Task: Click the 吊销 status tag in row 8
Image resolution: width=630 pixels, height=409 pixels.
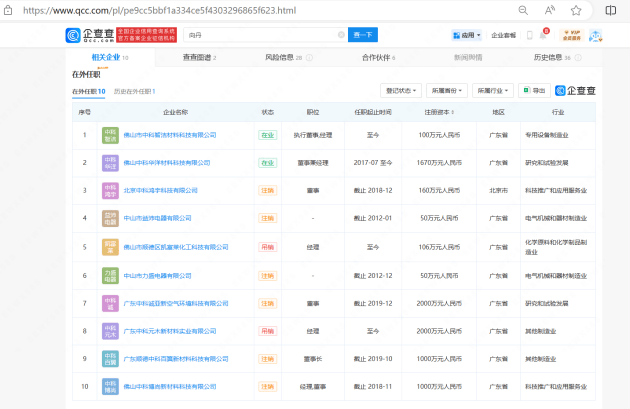Action: click(268, 331)
